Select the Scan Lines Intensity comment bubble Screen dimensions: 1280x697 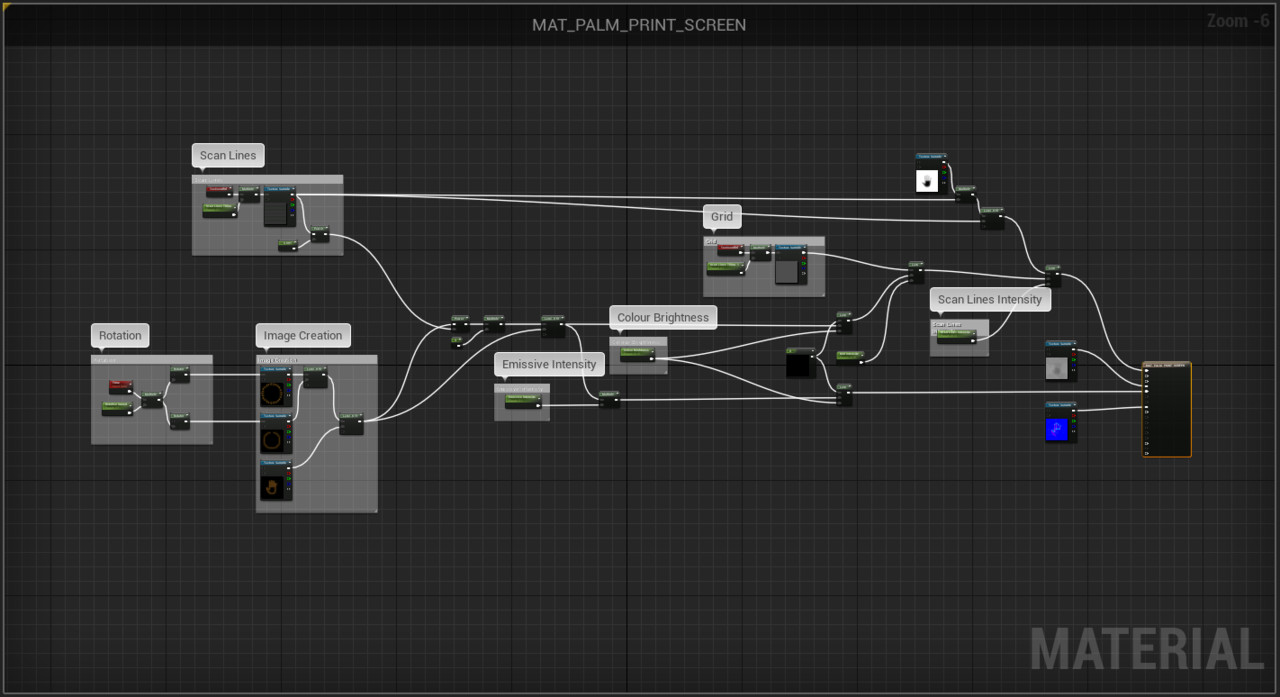pyautogui.click(x=990, y=299)
